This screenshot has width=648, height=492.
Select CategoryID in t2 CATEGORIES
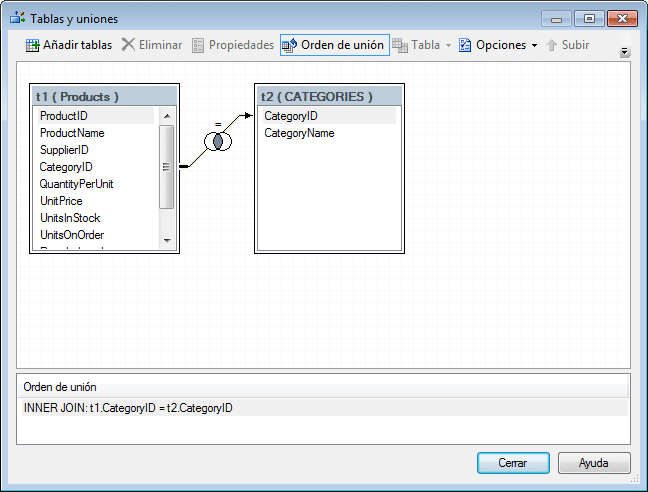point(329,116)
